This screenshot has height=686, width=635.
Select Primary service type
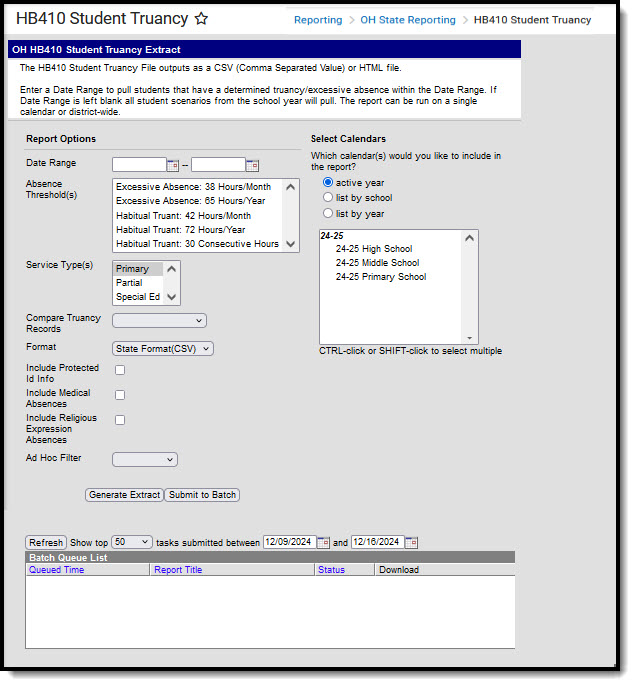pos(140,271)
